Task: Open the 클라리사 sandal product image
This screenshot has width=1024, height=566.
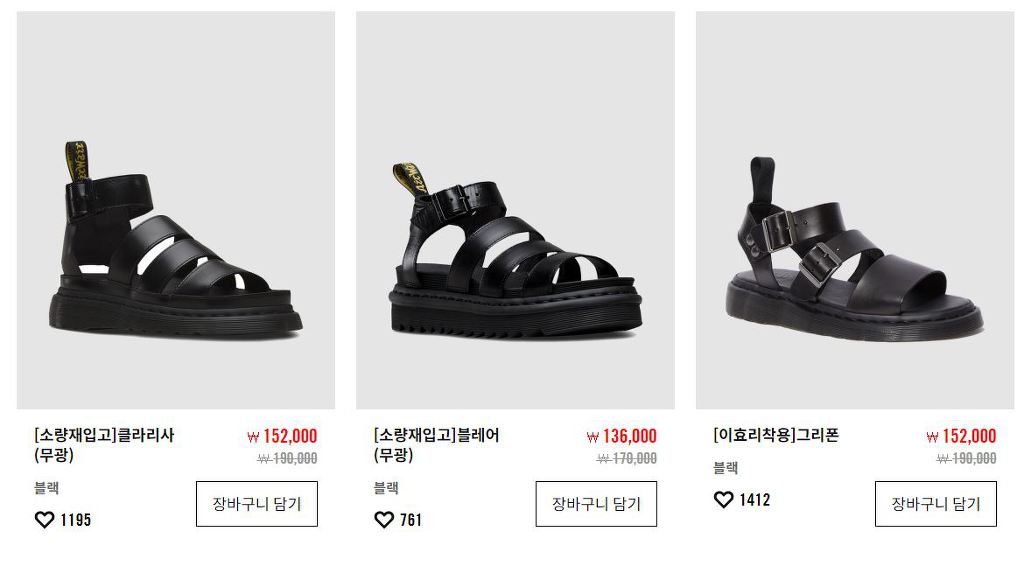Action: pos(176,210)
